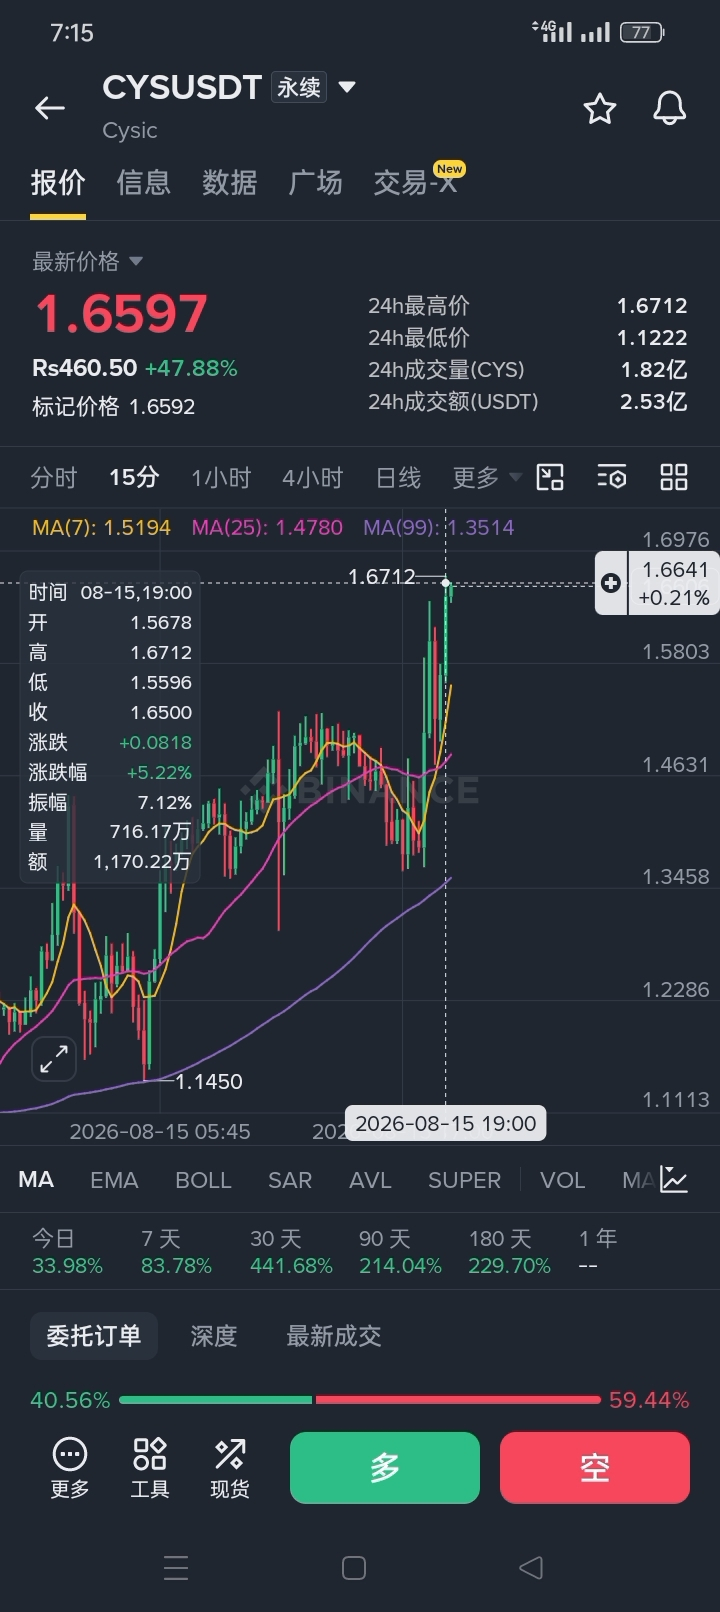Open indicator chart settings icon beside VOL
Screen dimensions: 720x1612
point(674,1180)
